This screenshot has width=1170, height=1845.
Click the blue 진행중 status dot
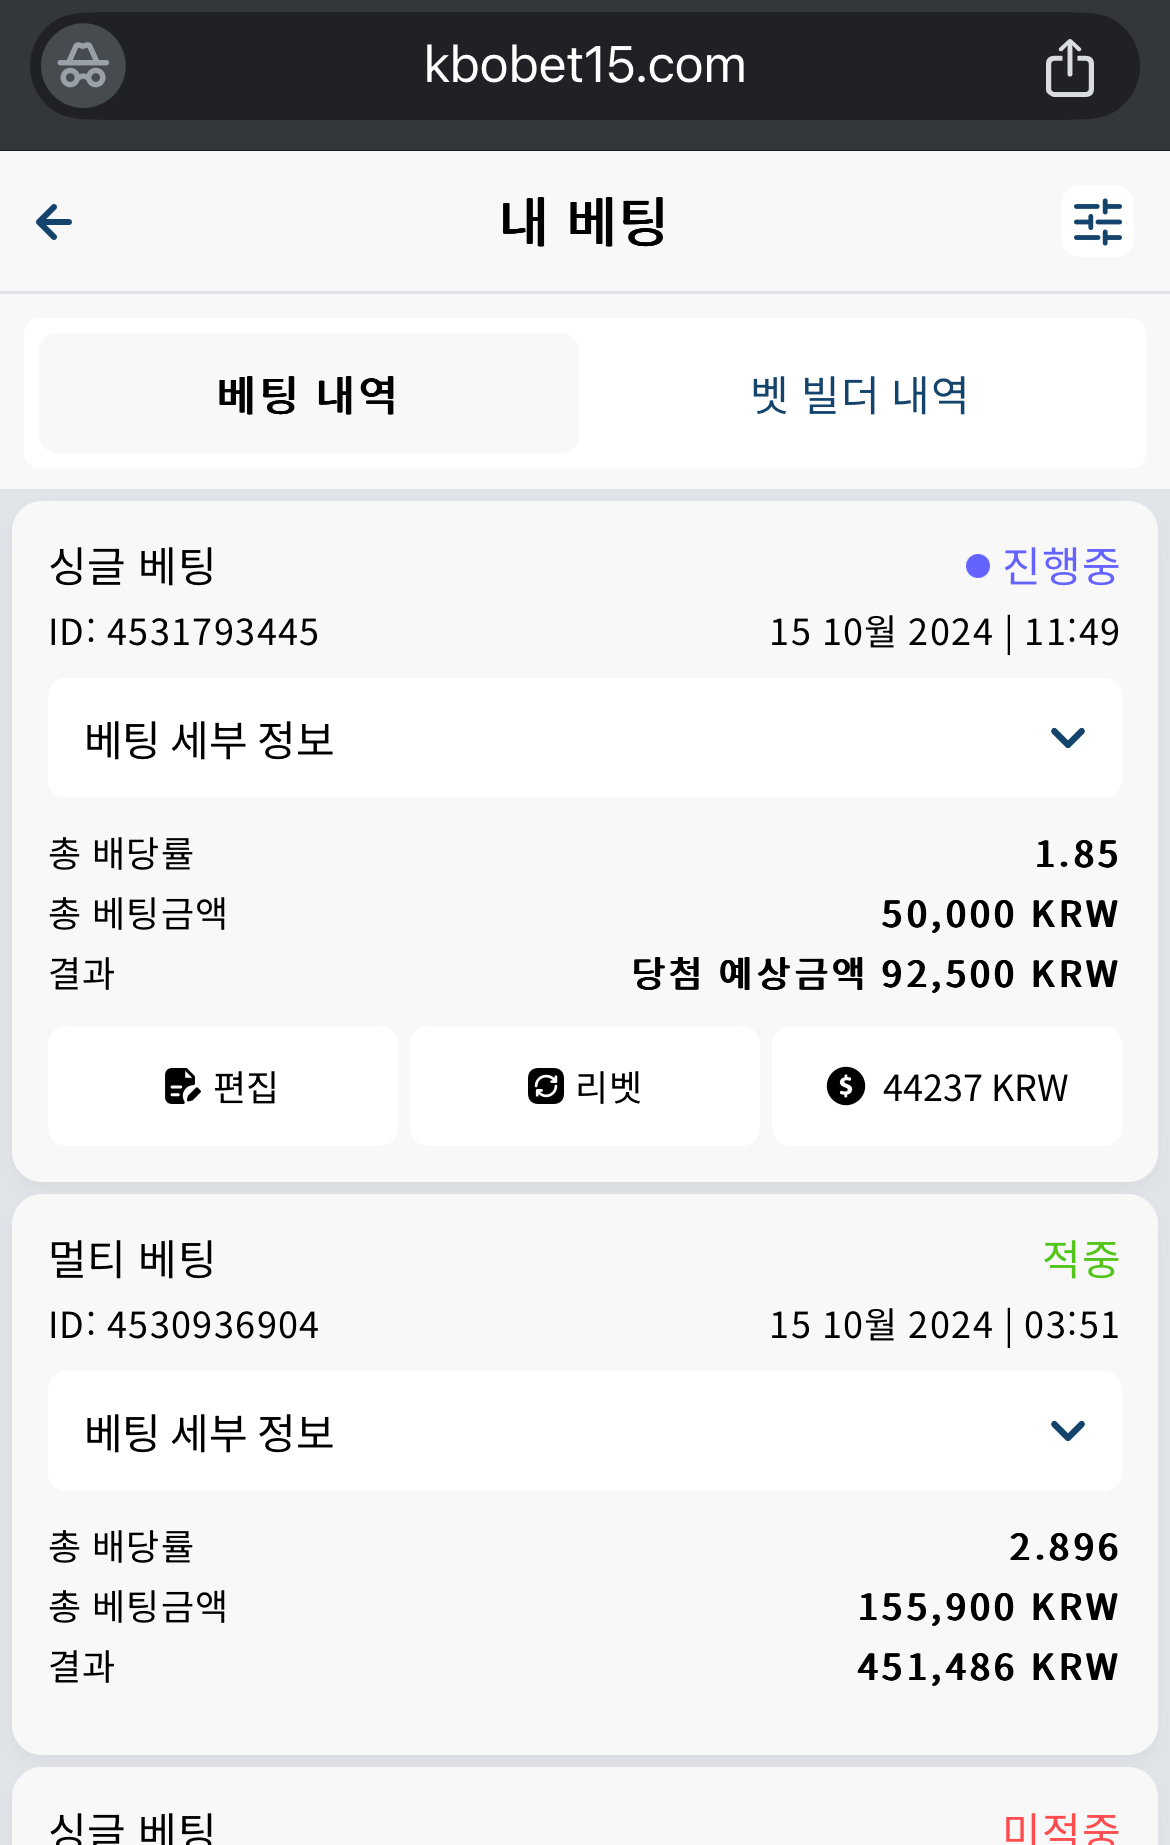click(x=978, y=566)
